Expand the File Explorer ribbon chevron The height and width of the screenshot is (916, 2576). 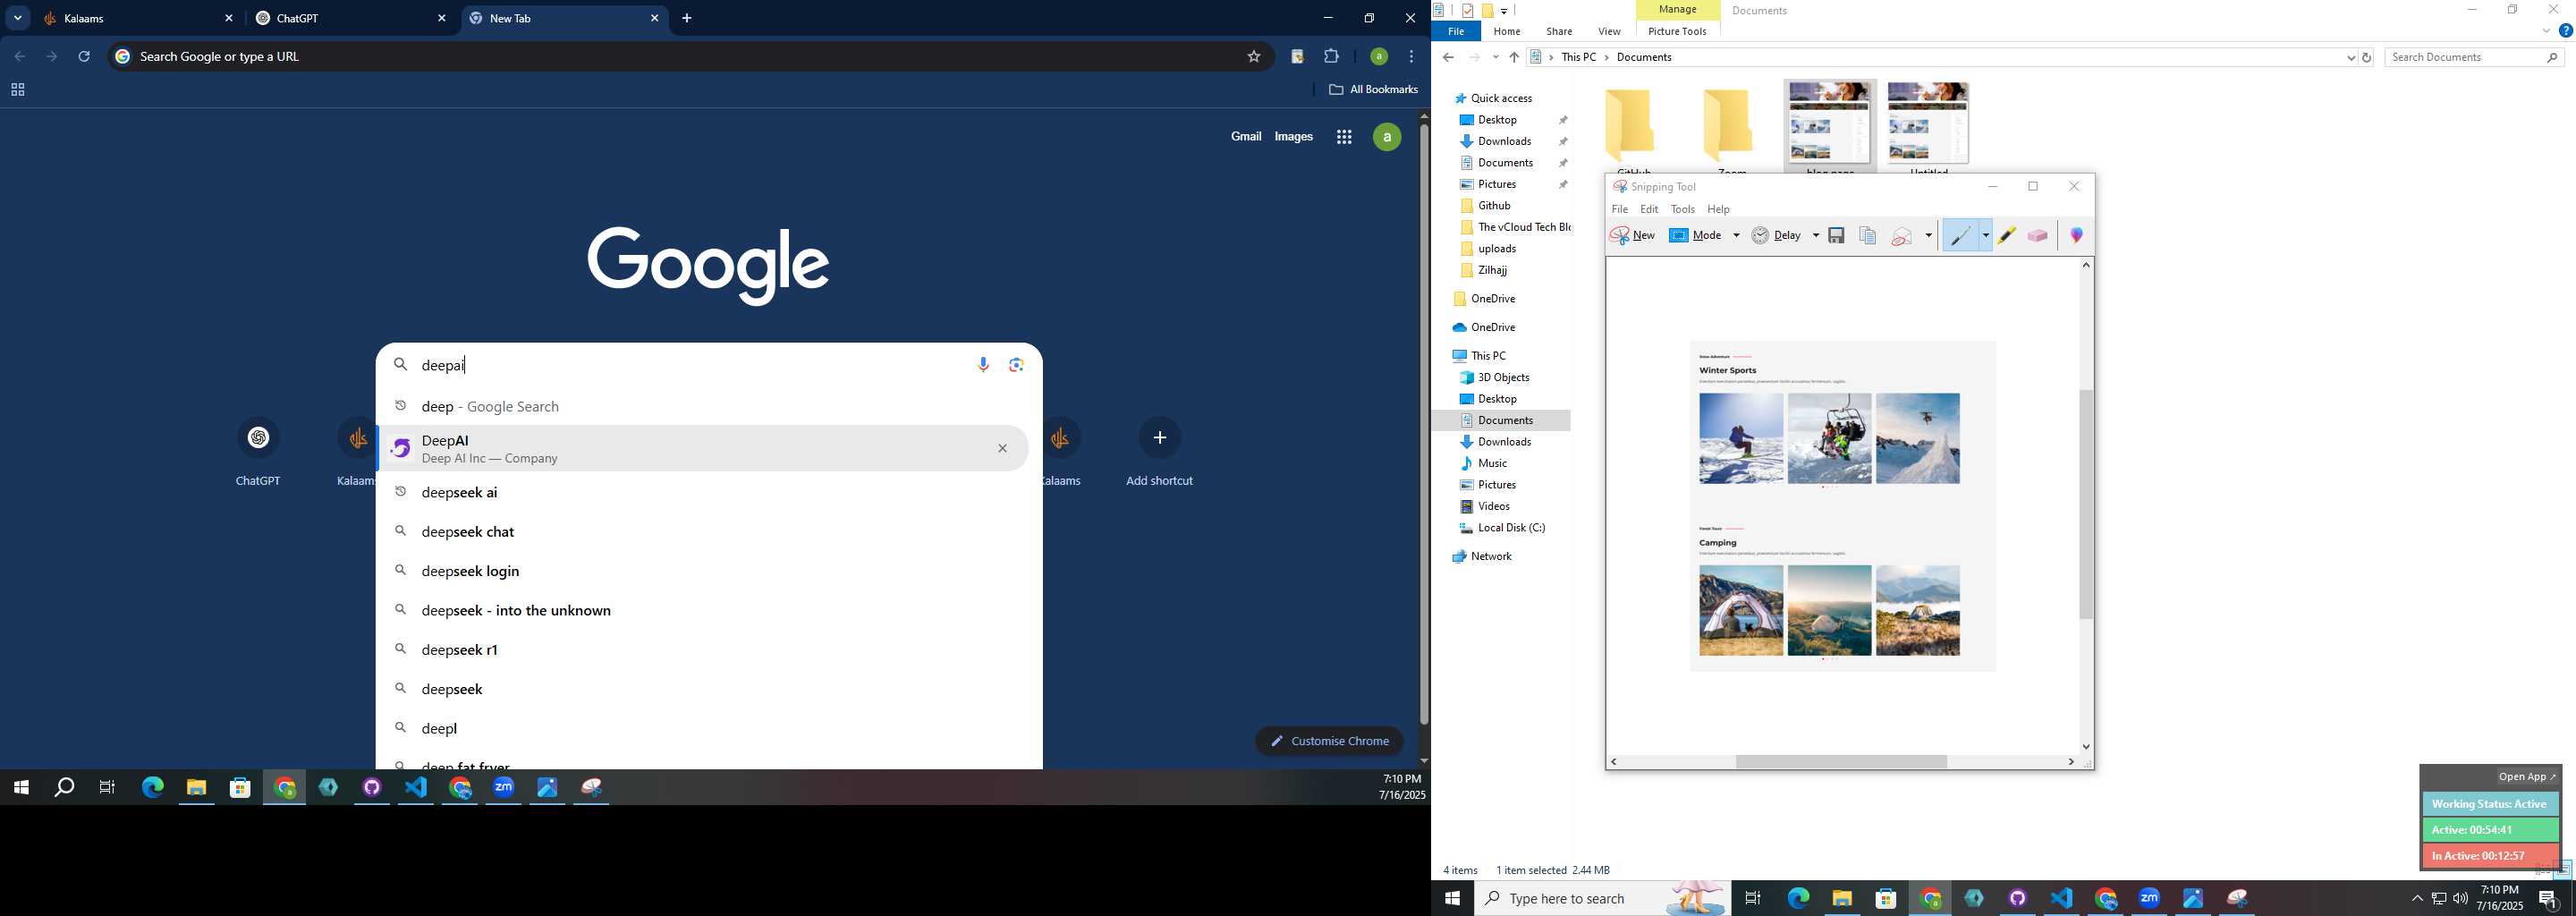tap(2546, 31)
